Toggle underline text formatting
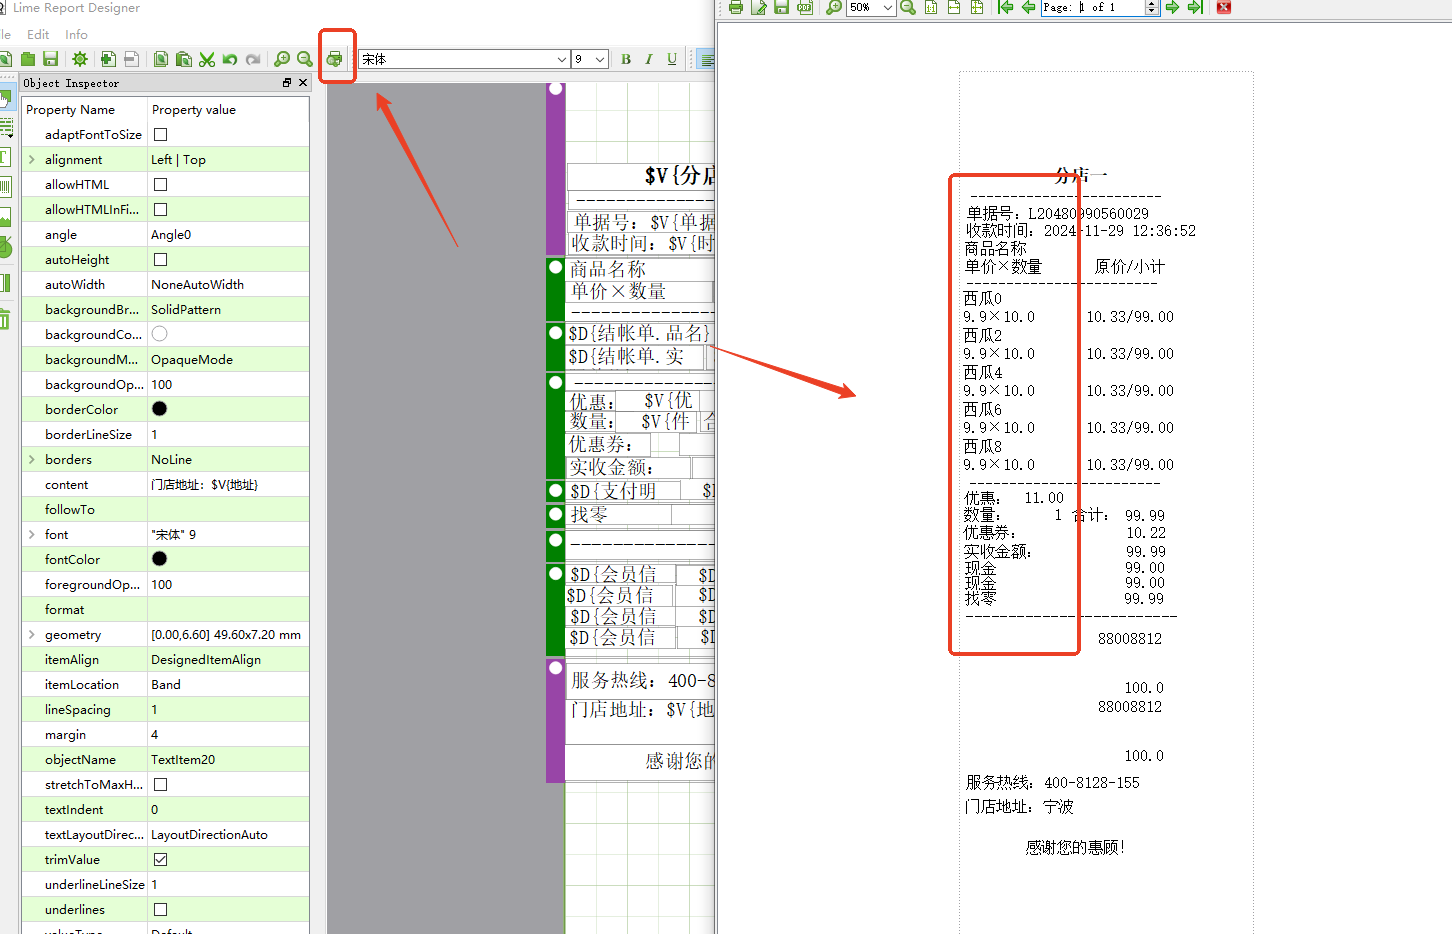This screenshot has width=1452, height=934. pos(672,59)
